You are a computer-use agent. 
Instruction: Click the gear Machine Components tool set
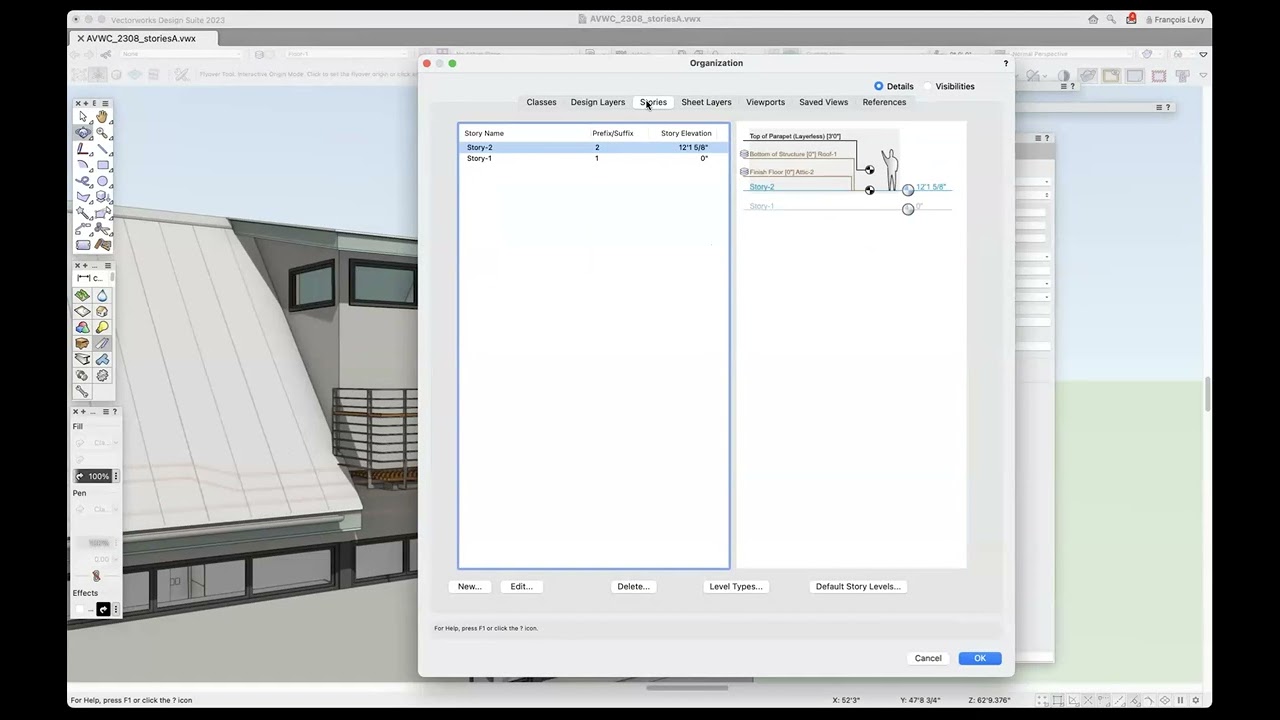(102, 375)
